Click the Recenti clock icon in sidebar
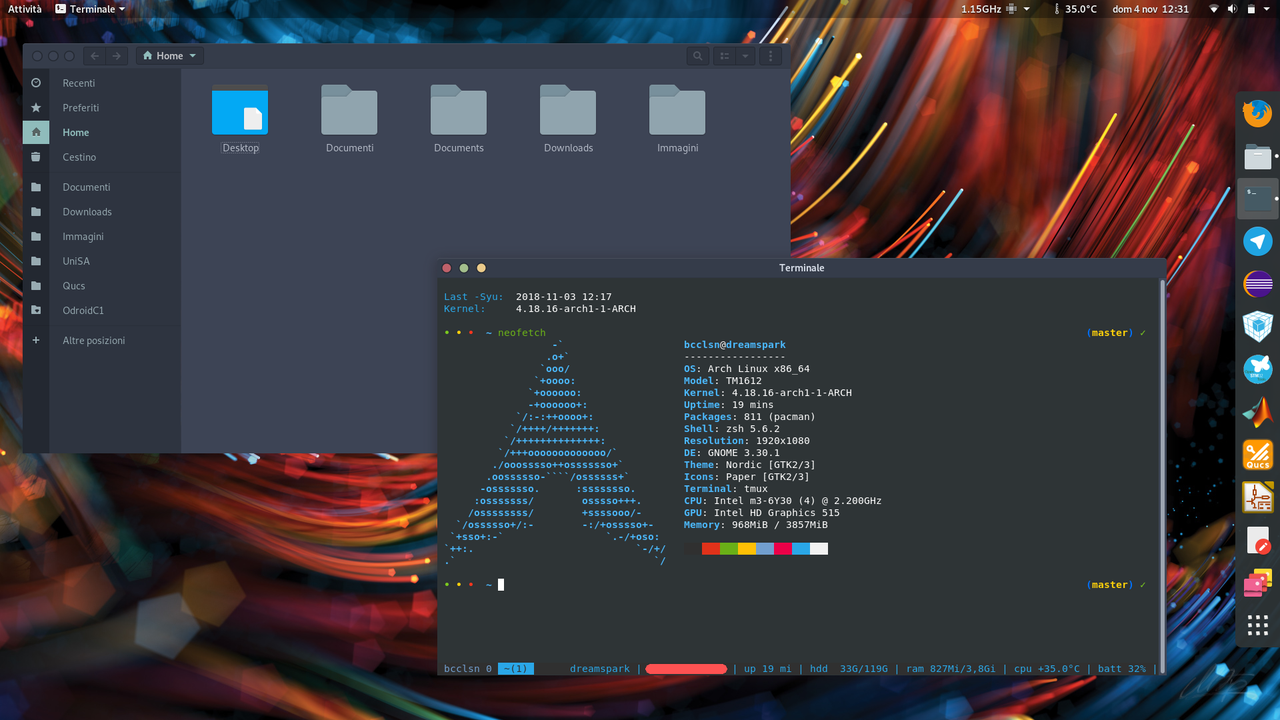The height and width of the screenshot is (720, 1280). point(36,83)
